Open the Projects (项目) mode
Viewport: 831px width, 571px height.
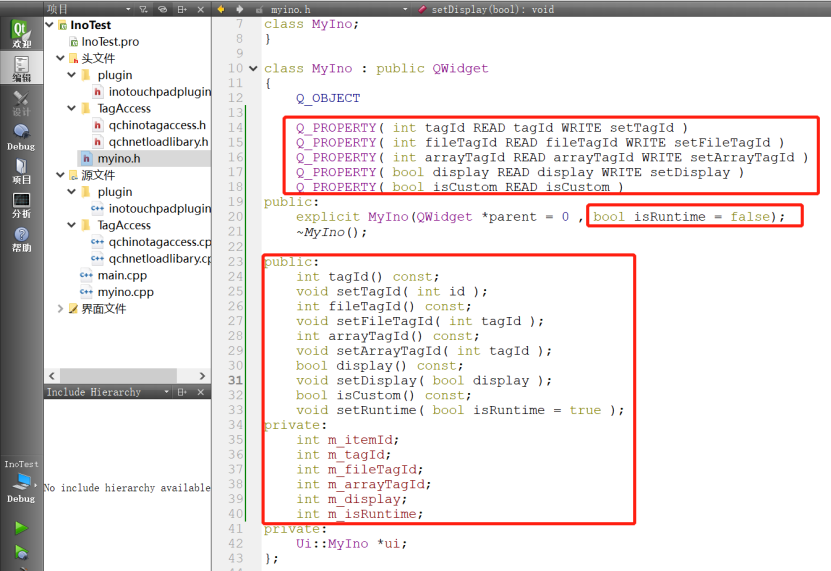[21, 170]
